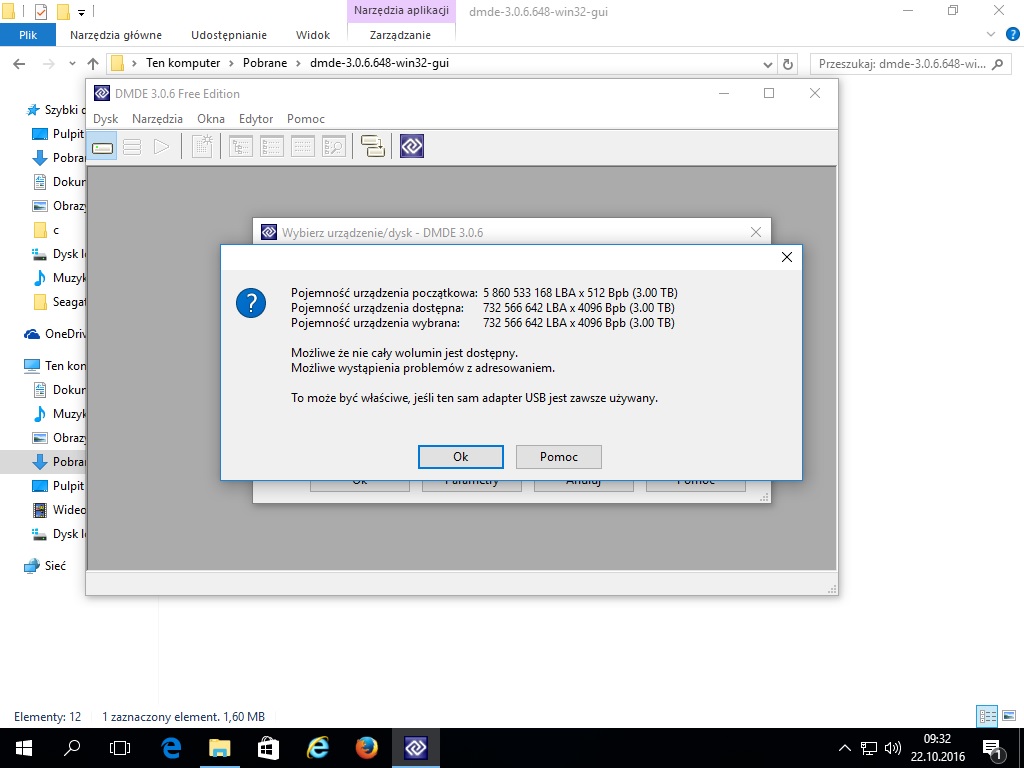Screen dimensions: 1024x768
Task: Open the Action Center notification icon
Action: click(x=991, y=748)
